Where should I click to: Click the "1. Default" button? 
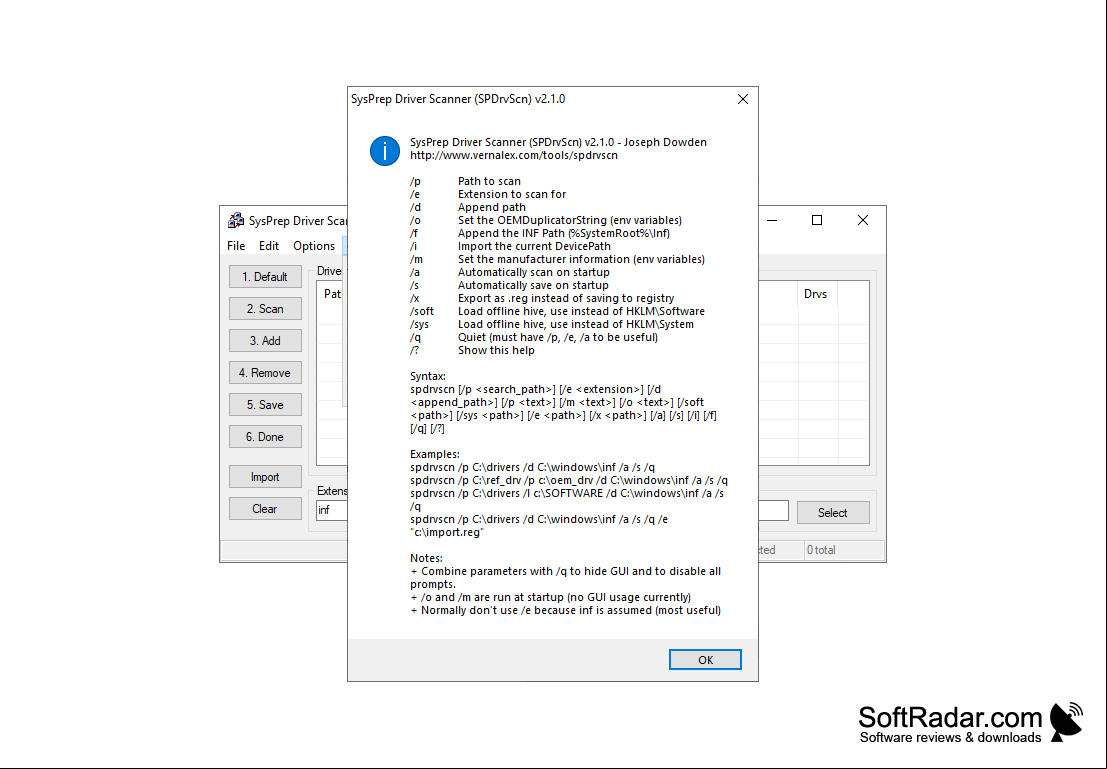coord(265,277)
